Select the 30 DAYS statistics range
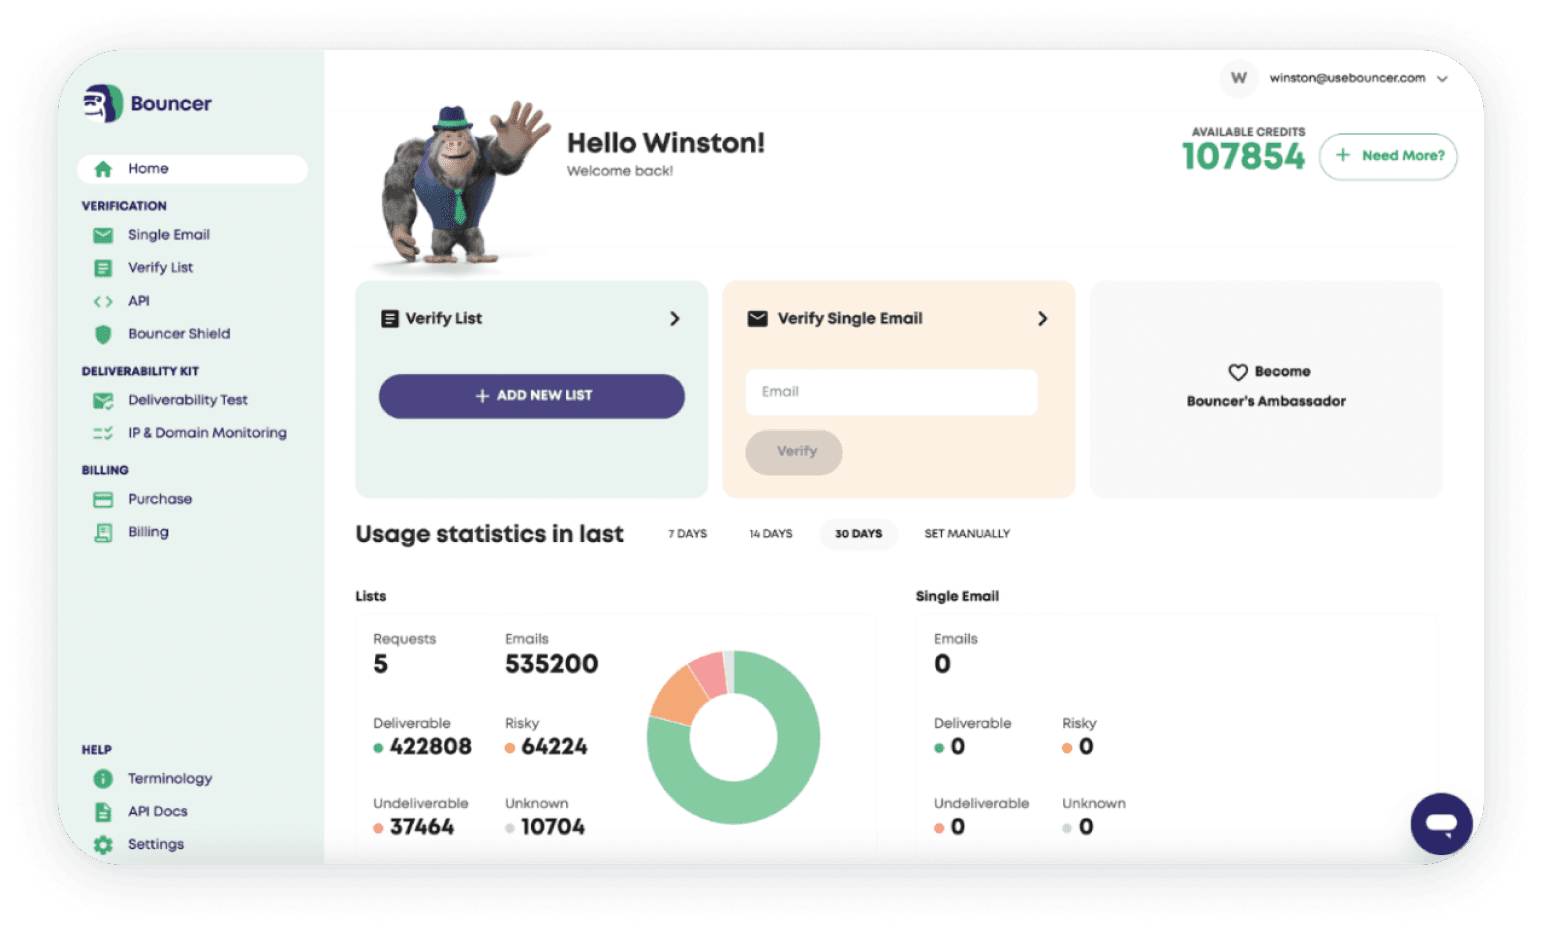The height and width of the screenshot is (931, 1542). click(x=859, y=534)
